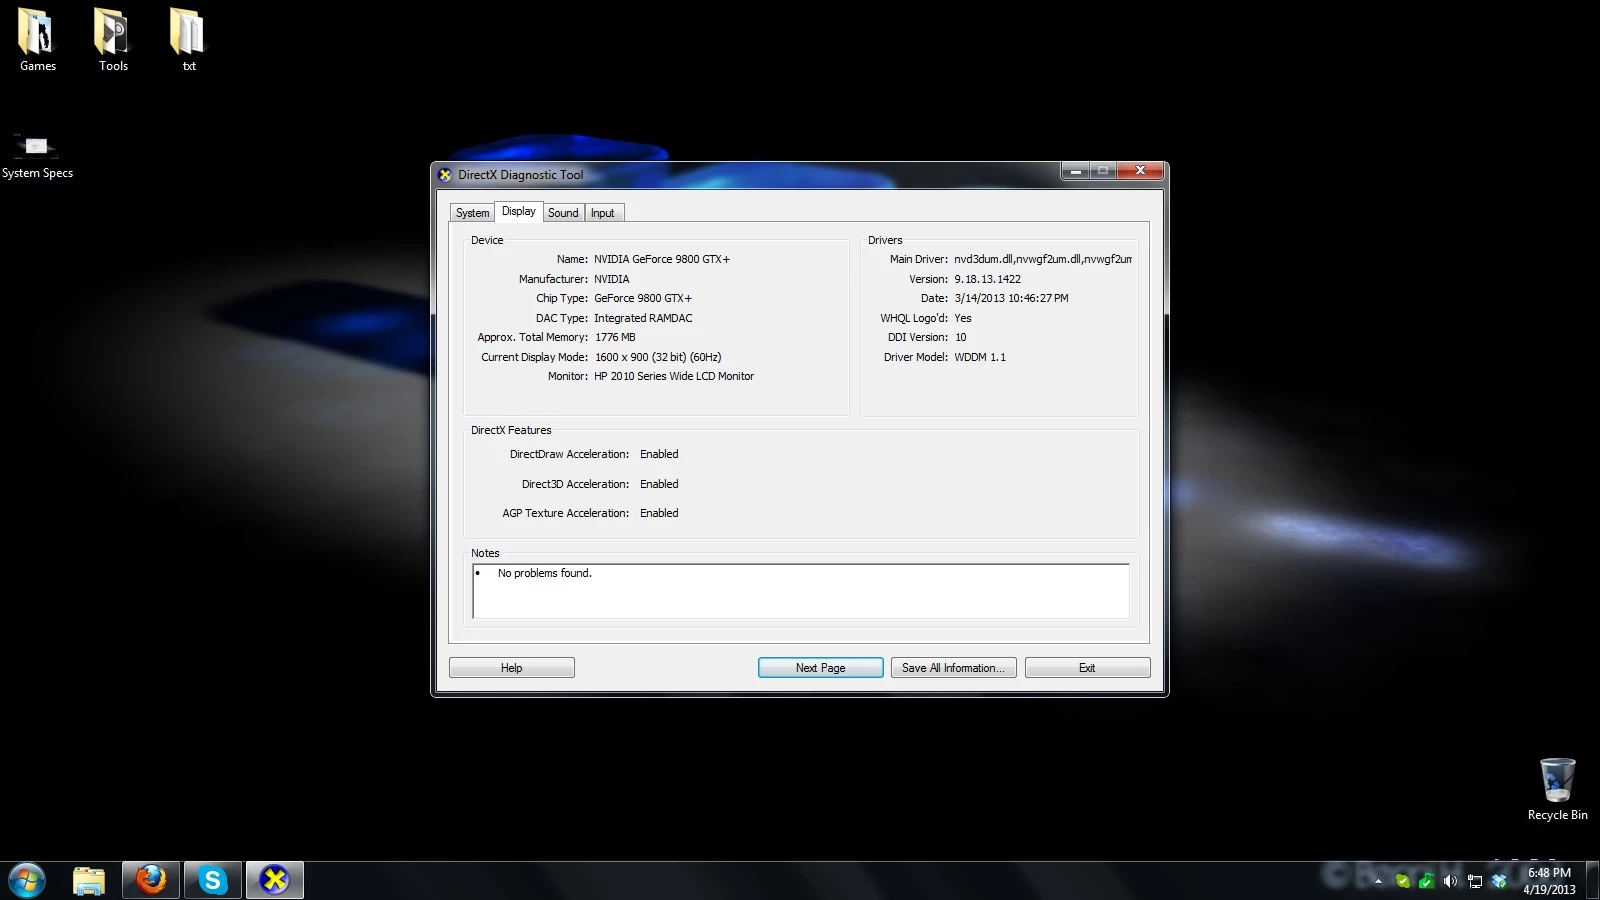Click AGP Texture Acceleration 'Enabled' value

[x=659, y=513]
